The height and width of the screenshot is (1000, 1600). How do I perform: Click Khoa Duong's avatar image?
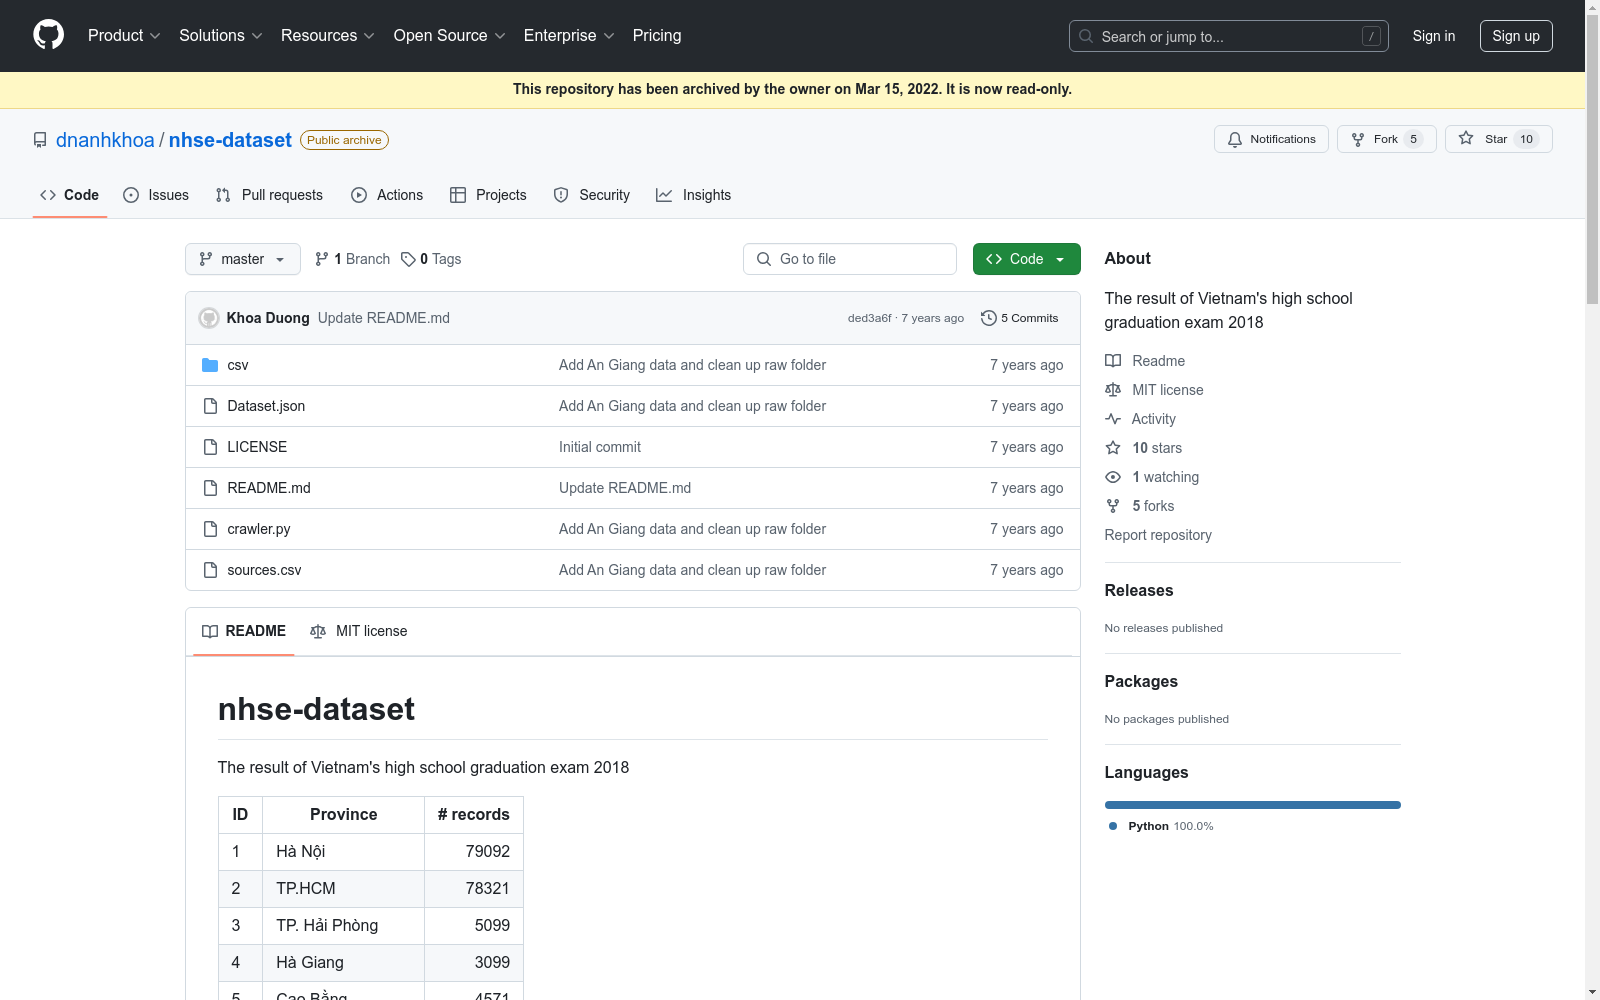tap(209, 318)
